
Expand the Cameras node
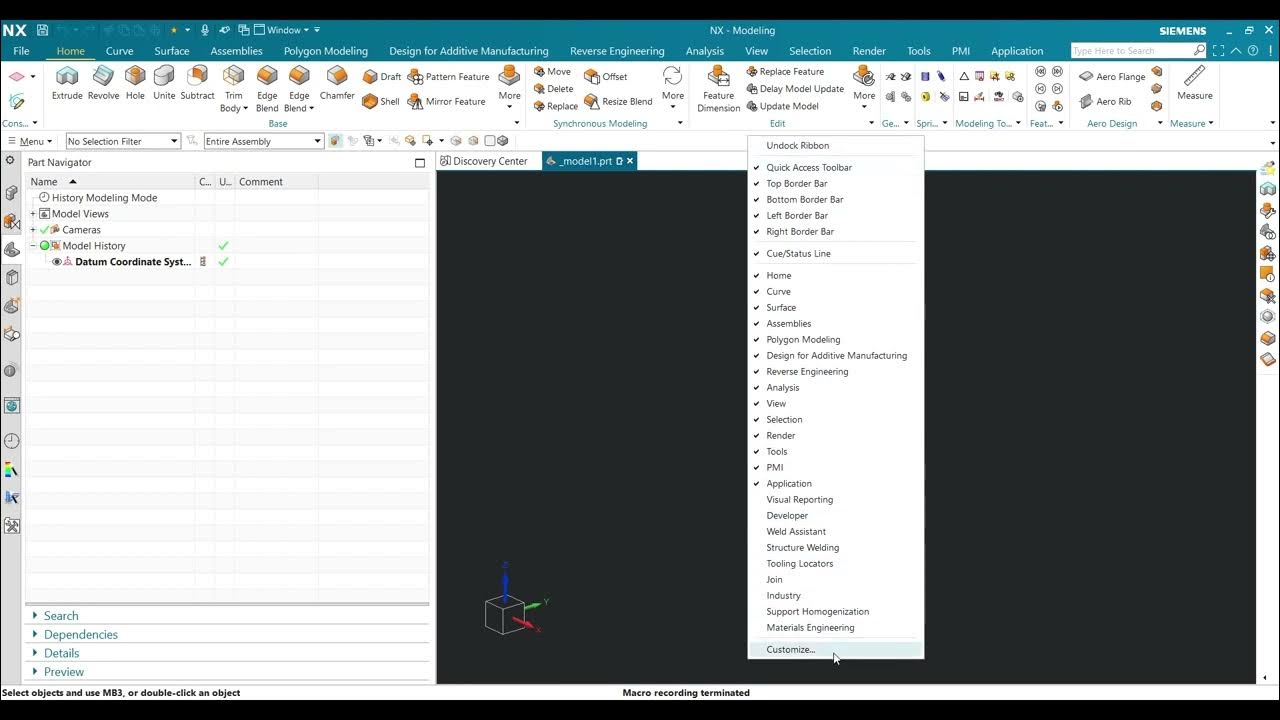pos(33,230)
